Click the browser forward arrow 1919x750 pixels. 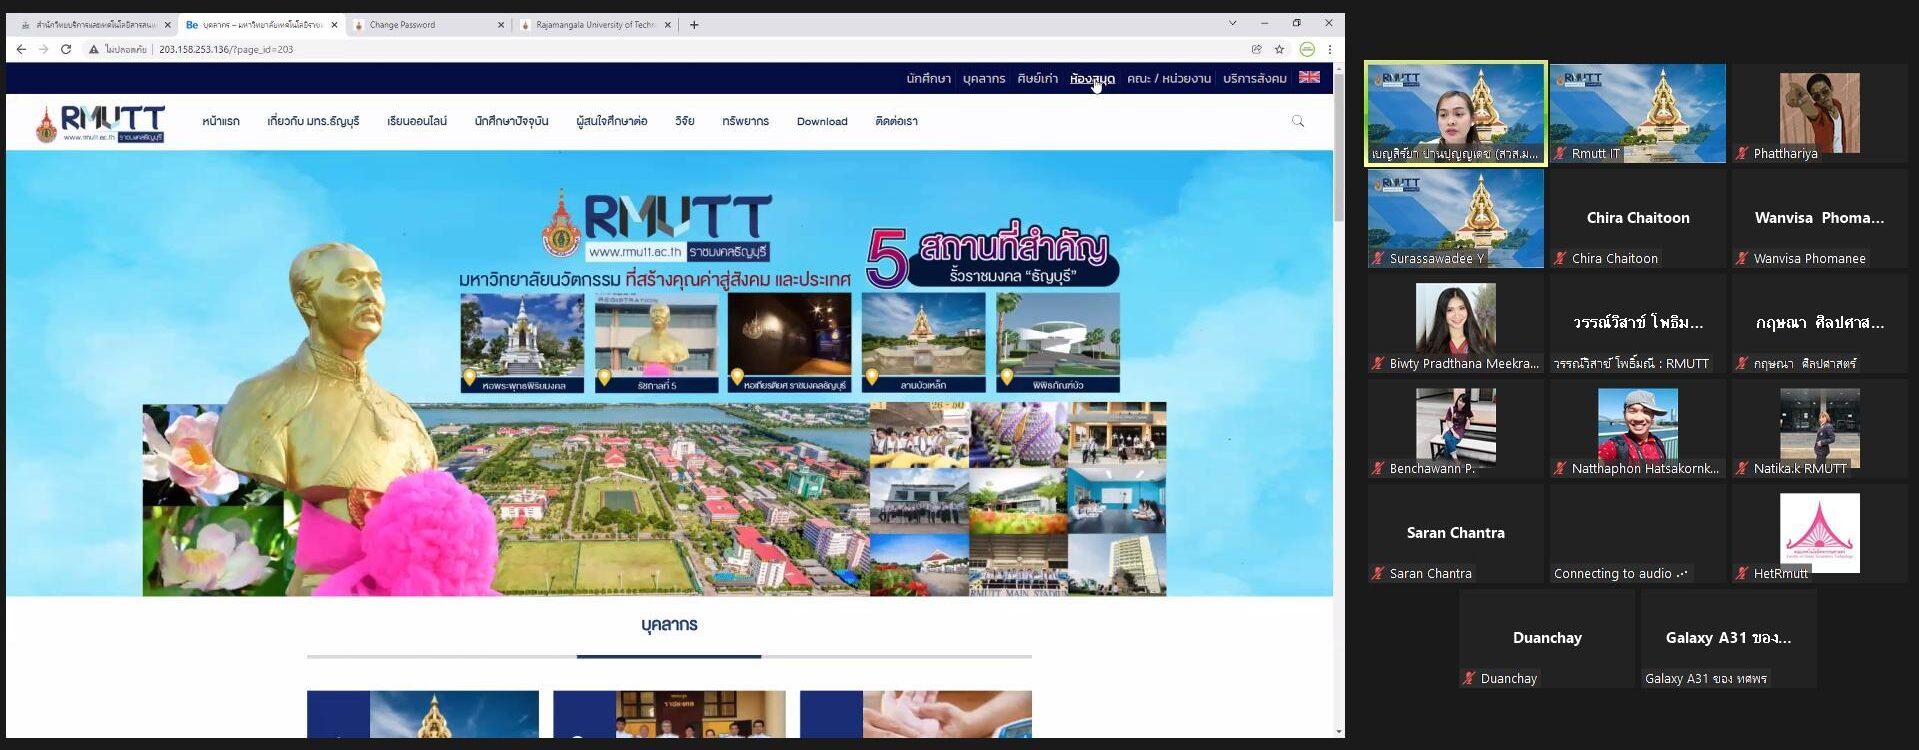click(x=43, y=49)
